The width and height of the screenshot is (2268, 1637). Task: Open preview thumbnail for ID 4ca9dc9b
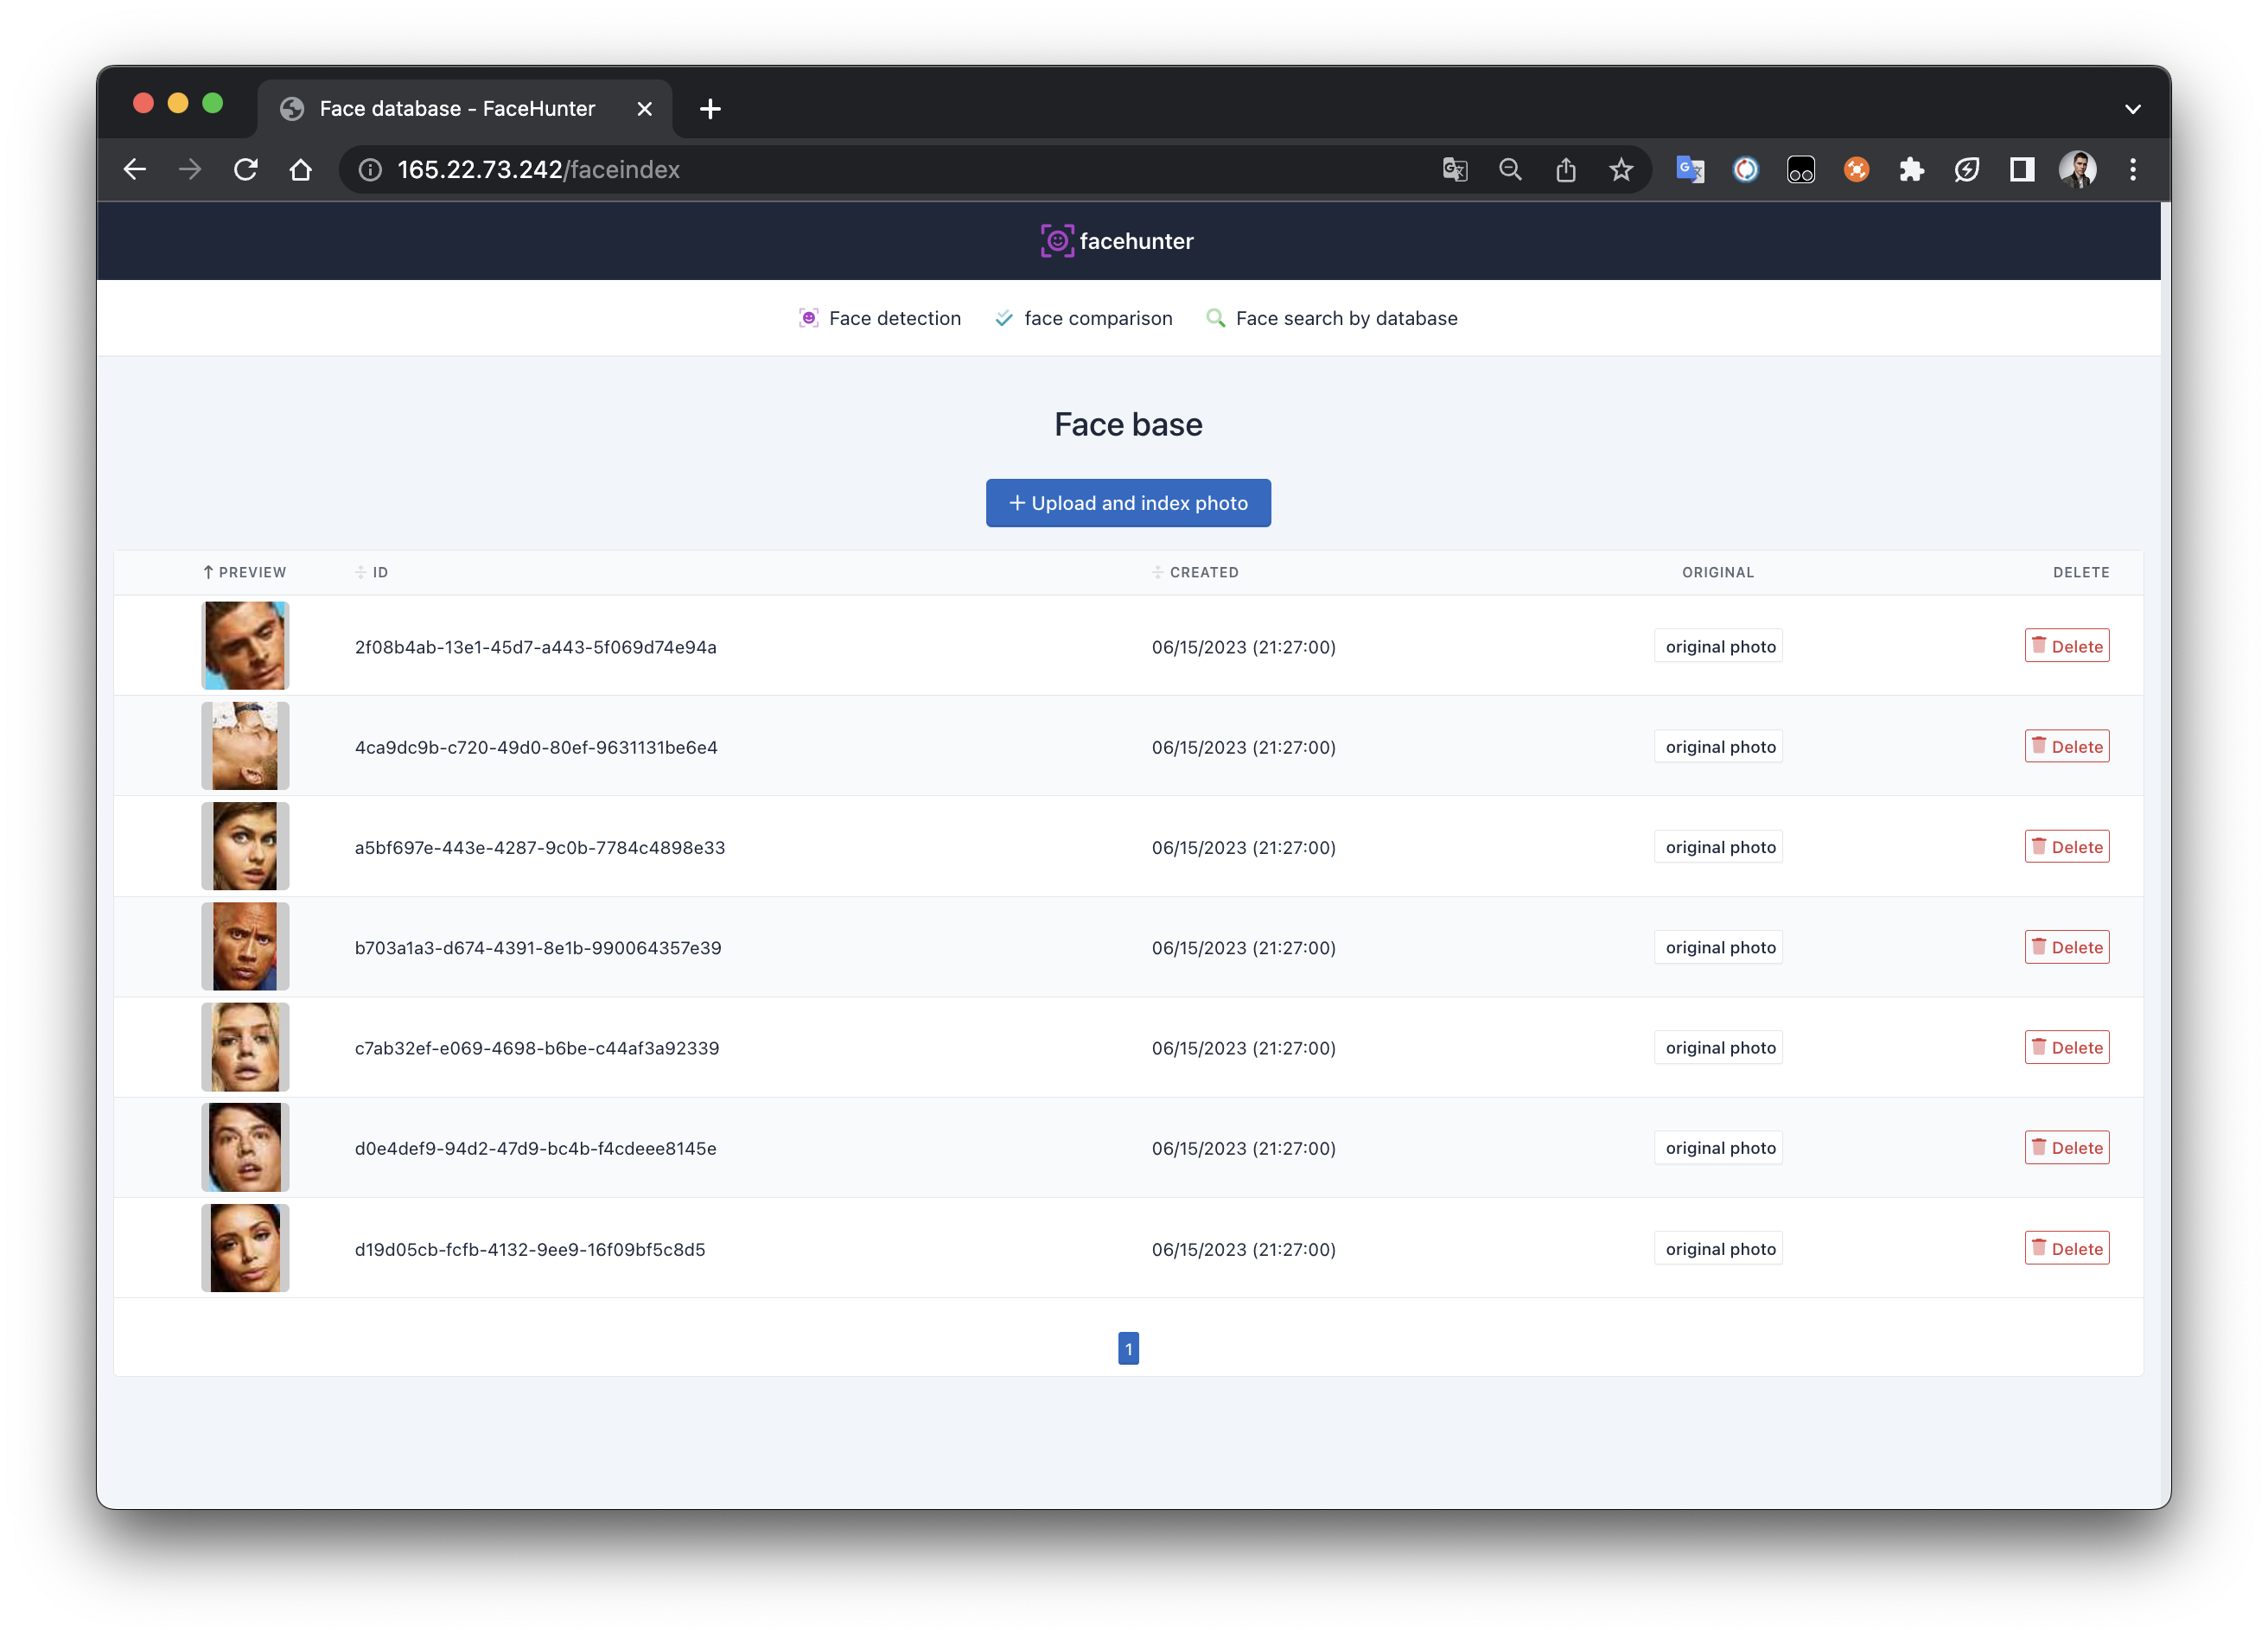click(245, 746)
